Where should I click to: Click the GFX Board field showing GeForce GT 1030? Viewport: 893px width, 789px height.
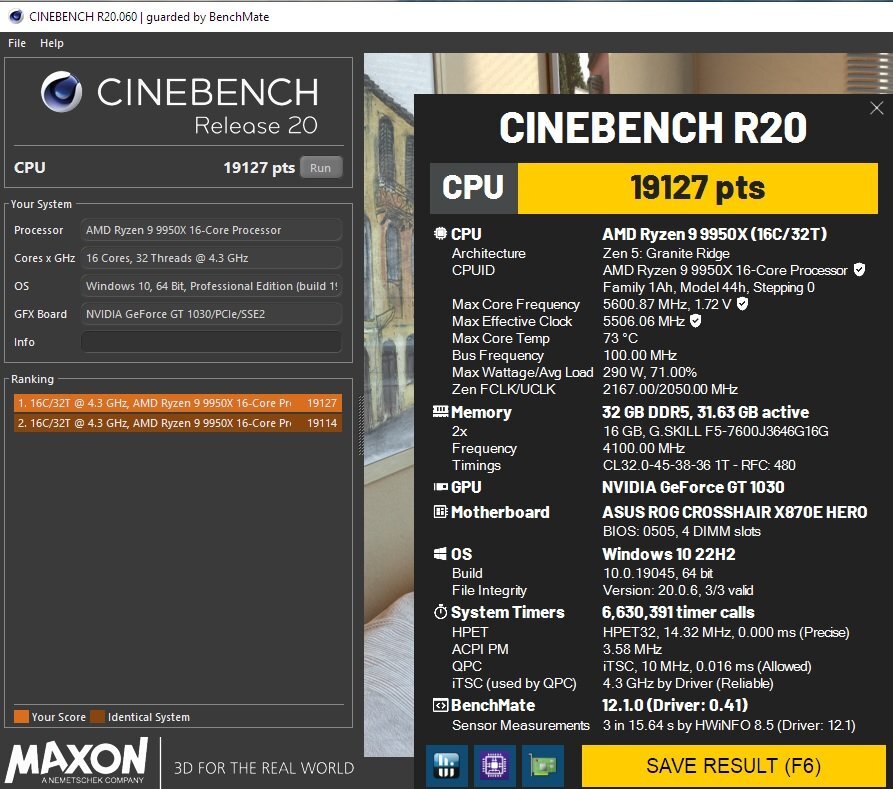pyautogui.click(x=211, y=314)
